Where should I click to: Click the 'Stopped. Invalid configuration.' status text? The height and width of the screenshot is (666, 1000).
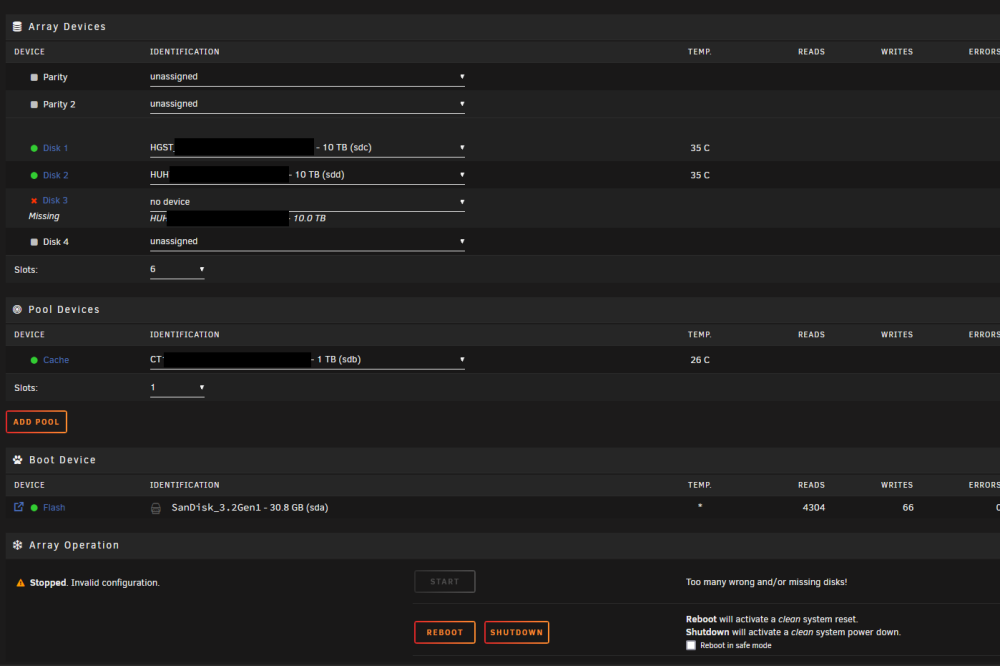click(94, 583)
